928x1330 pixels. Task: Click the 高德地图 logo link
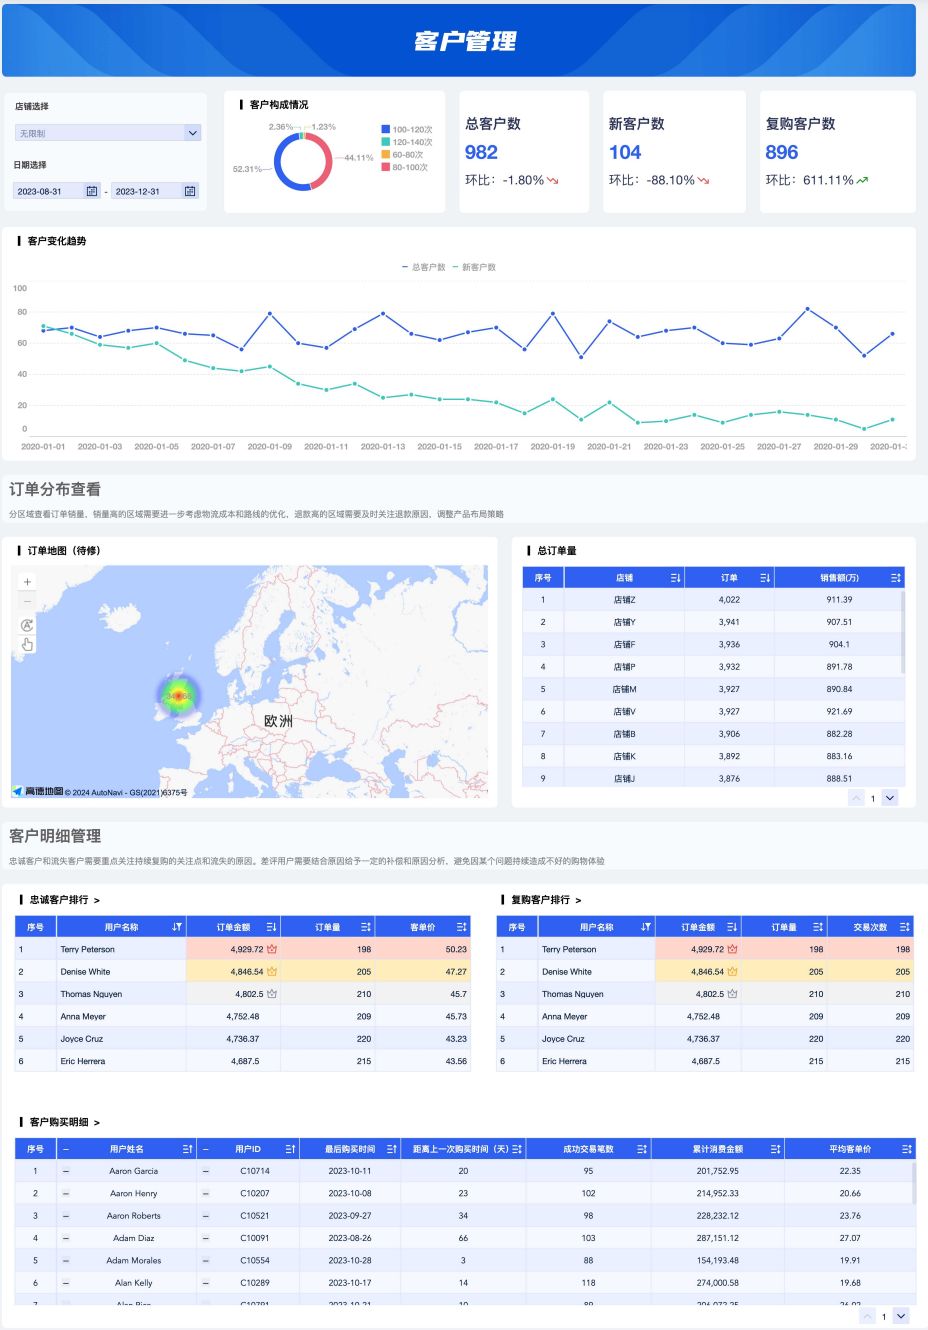[38, 791]
